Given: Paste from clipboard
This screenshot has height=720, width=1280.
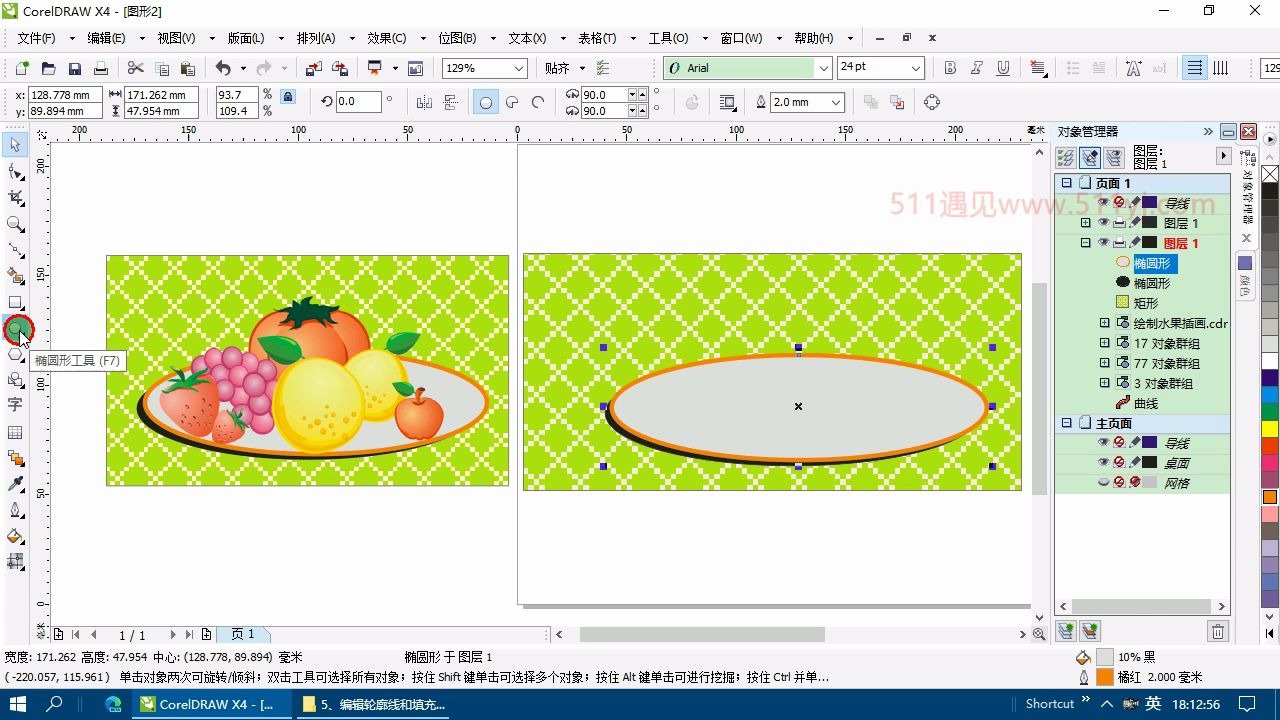Looking at the screenshot, I should 187,68.
